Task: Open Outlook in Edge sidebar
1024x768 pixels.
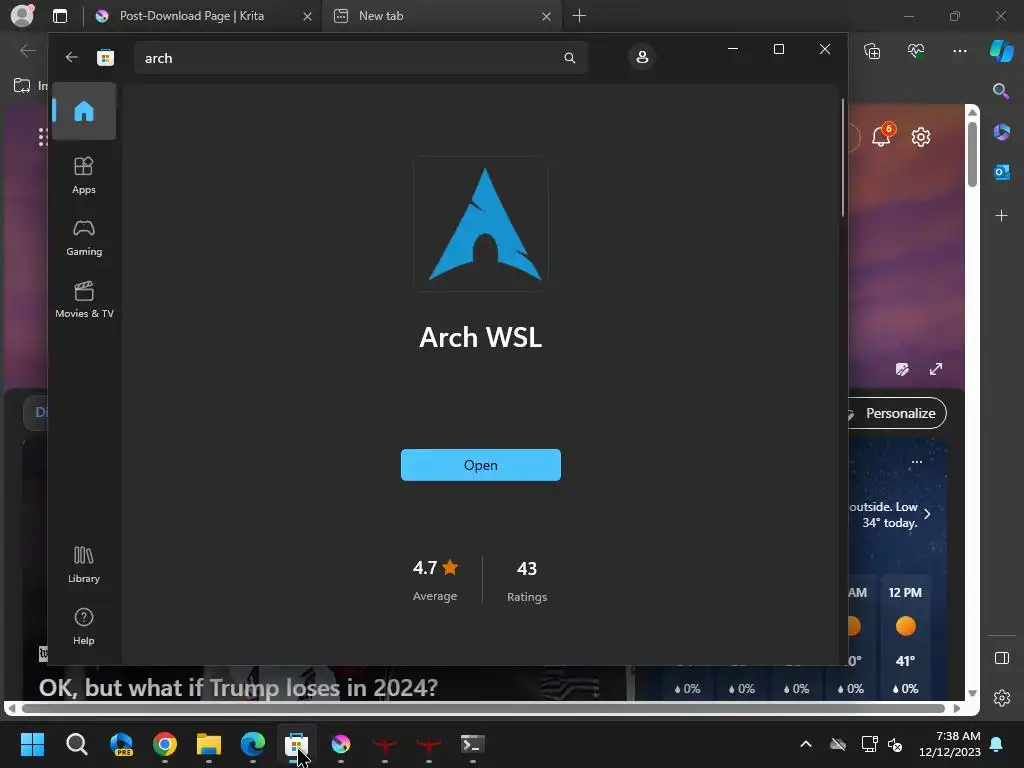Action: point(1001,172)
